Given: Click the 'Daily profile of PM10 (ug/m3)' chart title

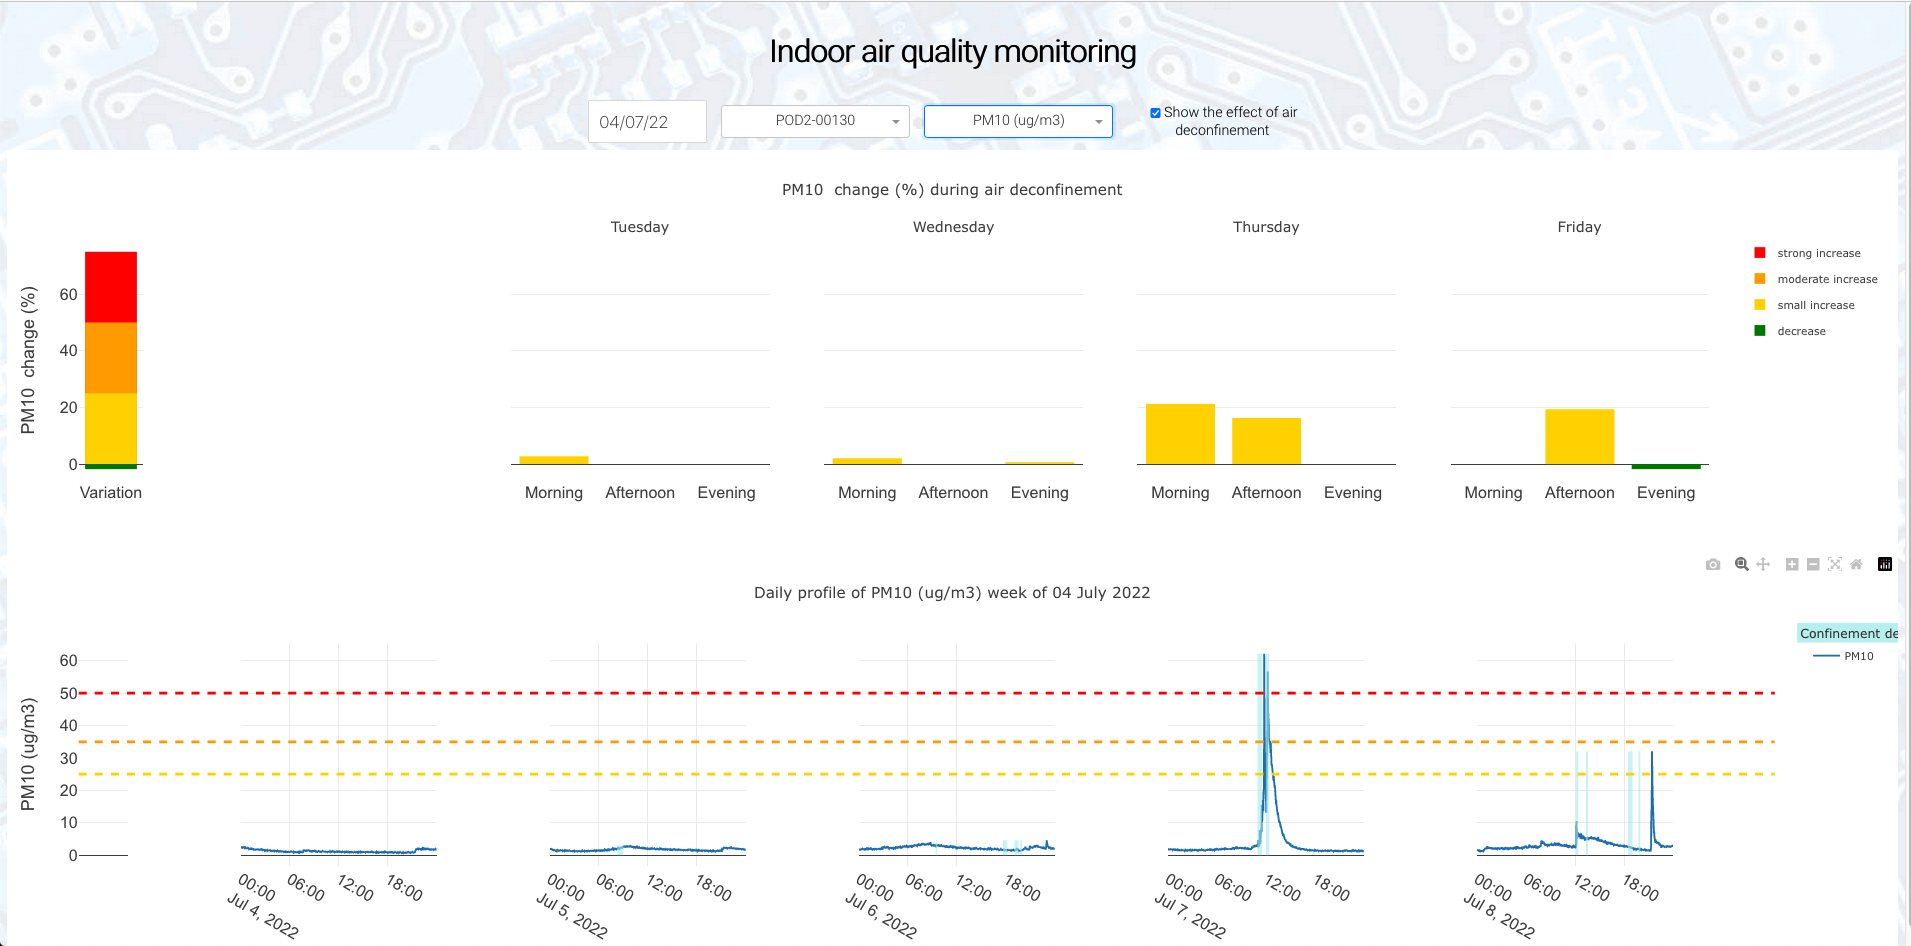Looking at the screenshot, I should (952, 593).
